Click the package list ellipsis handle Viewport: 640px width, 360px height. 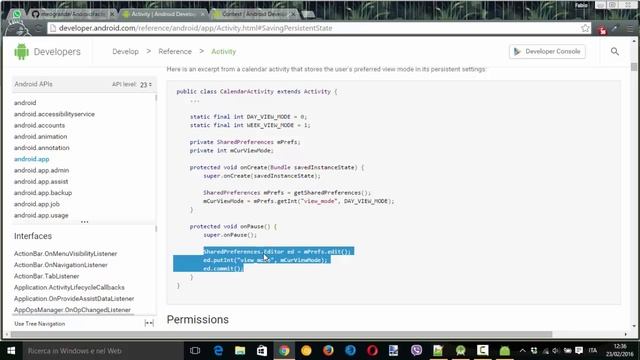point(84,222)
